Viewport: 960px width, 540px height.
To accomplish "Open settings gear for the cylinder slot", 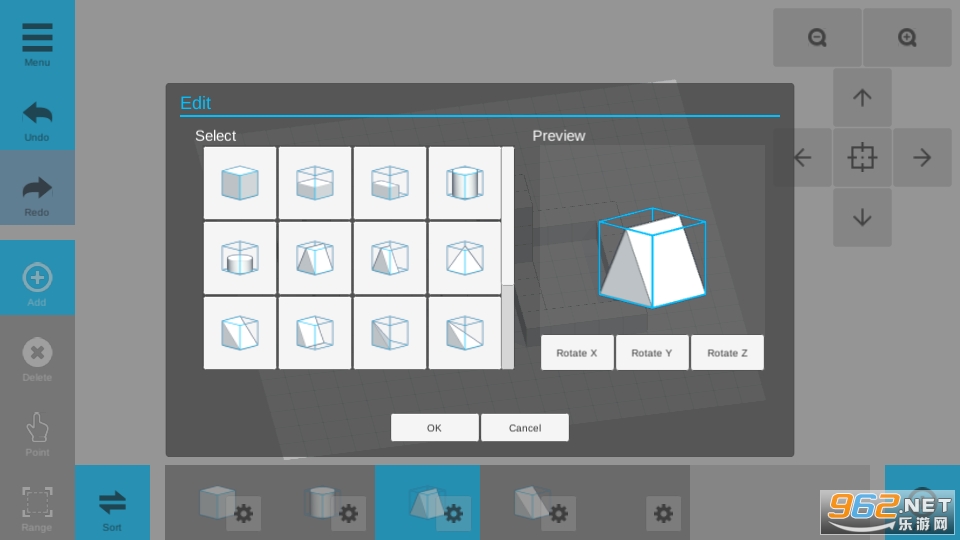I will (348, 514).
